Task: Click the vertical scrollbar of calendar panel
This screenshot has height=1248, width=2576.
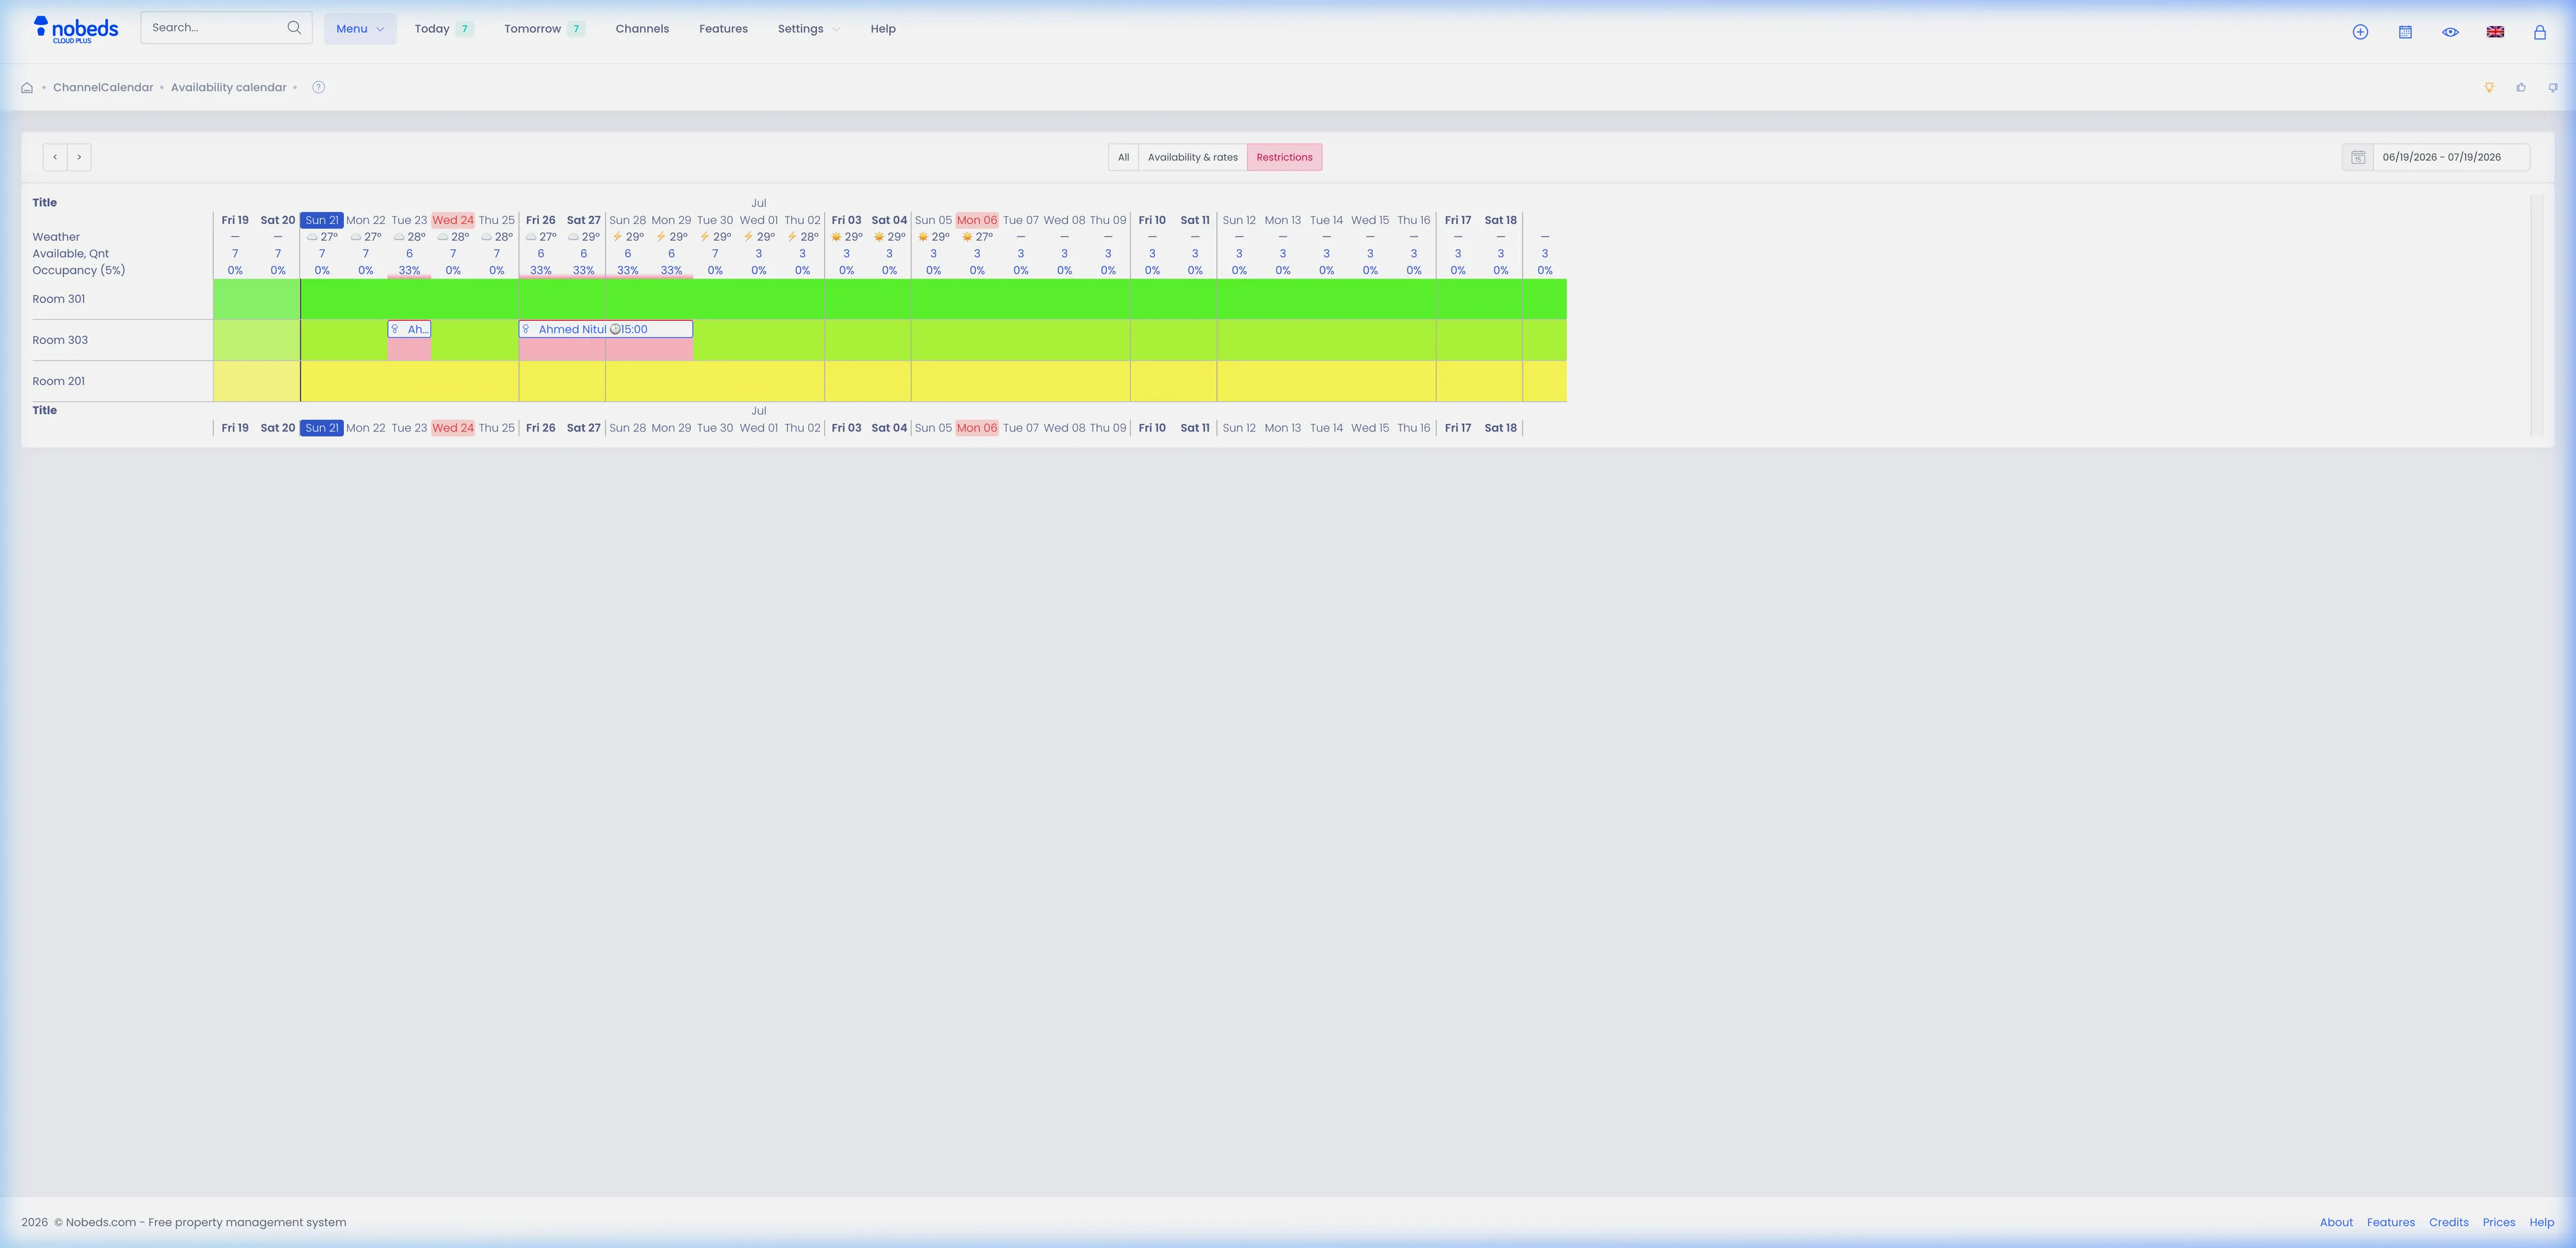Action: [x=2537, y=315]
